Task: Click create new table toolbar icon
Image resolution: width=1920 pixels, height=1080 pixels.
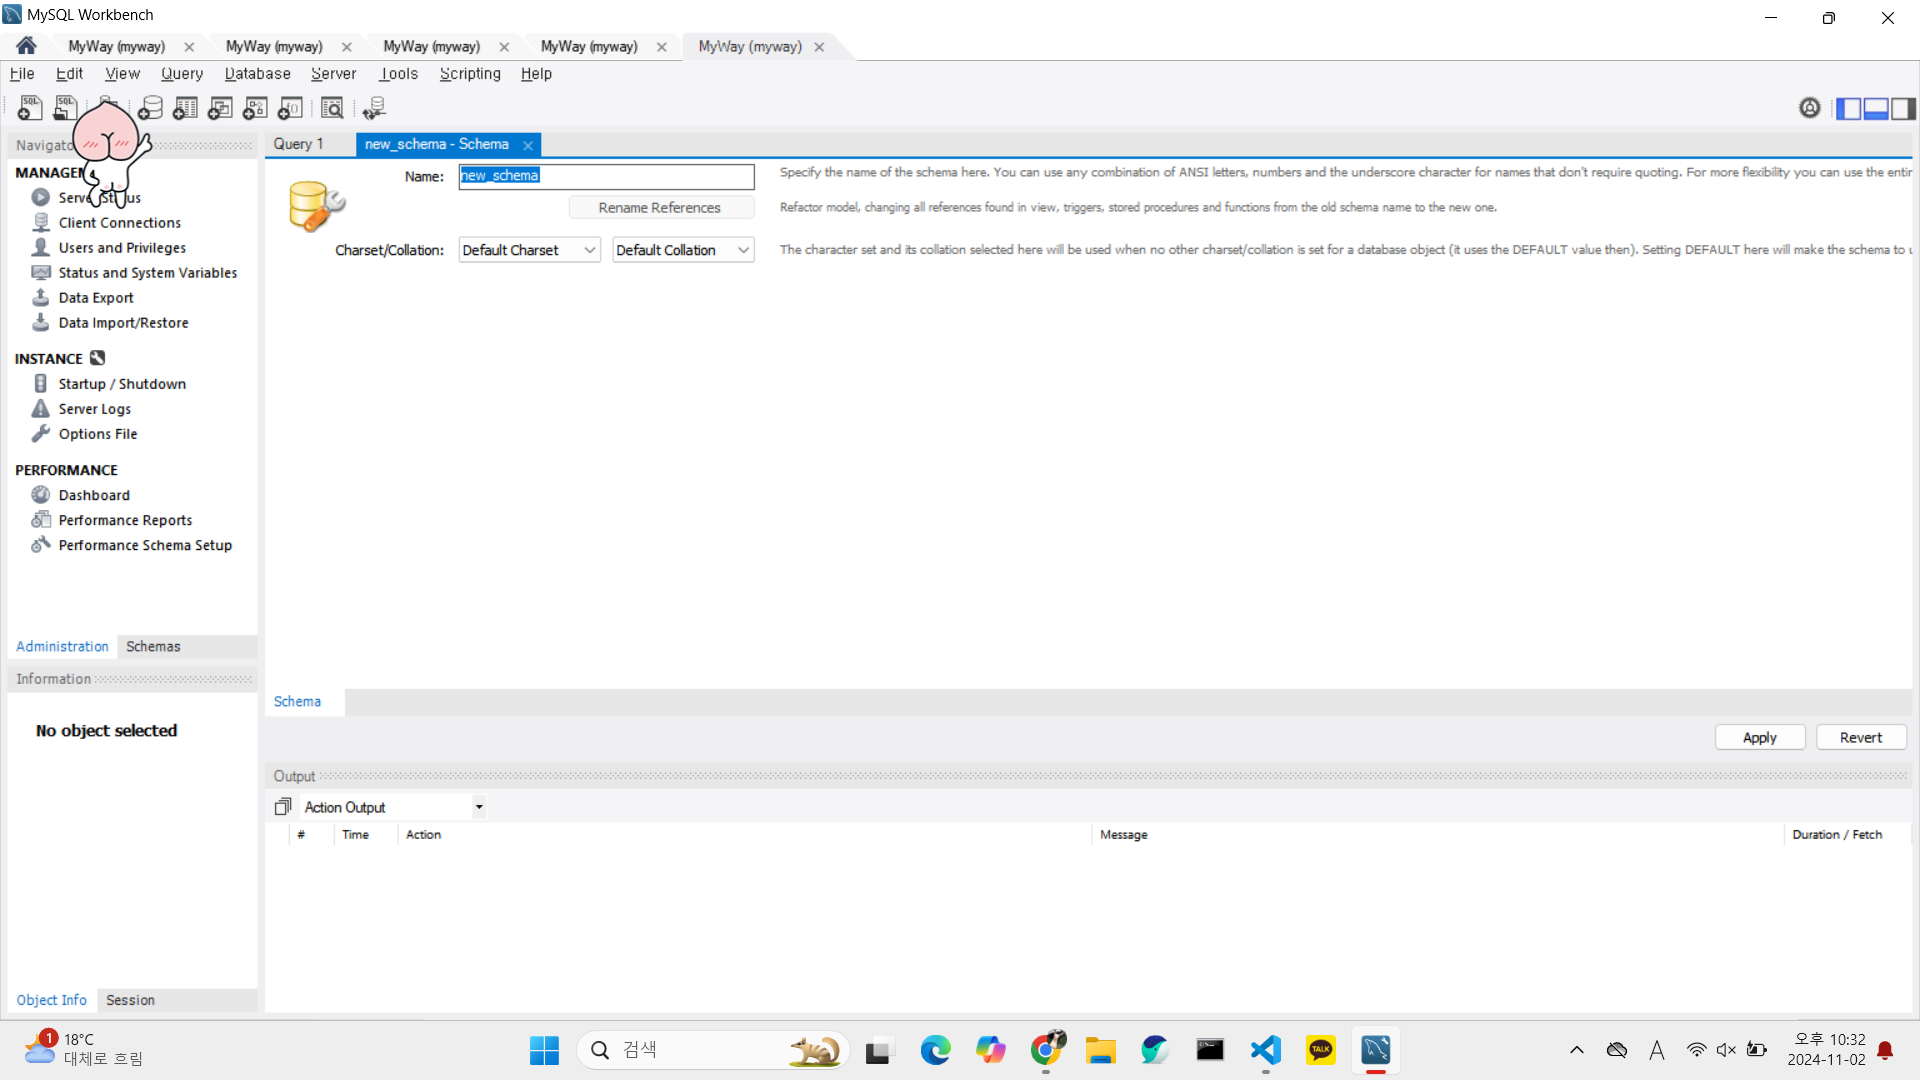Action: pos(186,108)
